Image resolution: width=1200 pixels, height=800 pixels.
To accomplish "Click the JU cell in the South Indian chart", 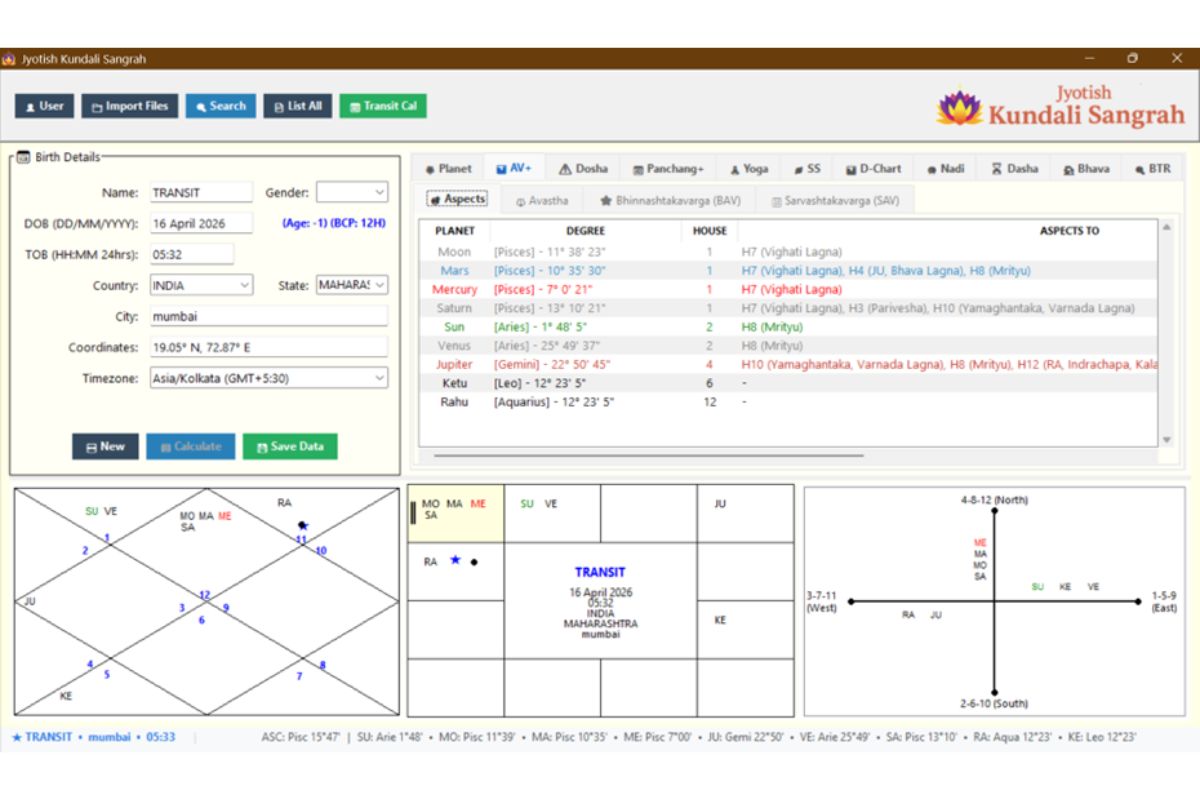I will click(x=745, y=514).
